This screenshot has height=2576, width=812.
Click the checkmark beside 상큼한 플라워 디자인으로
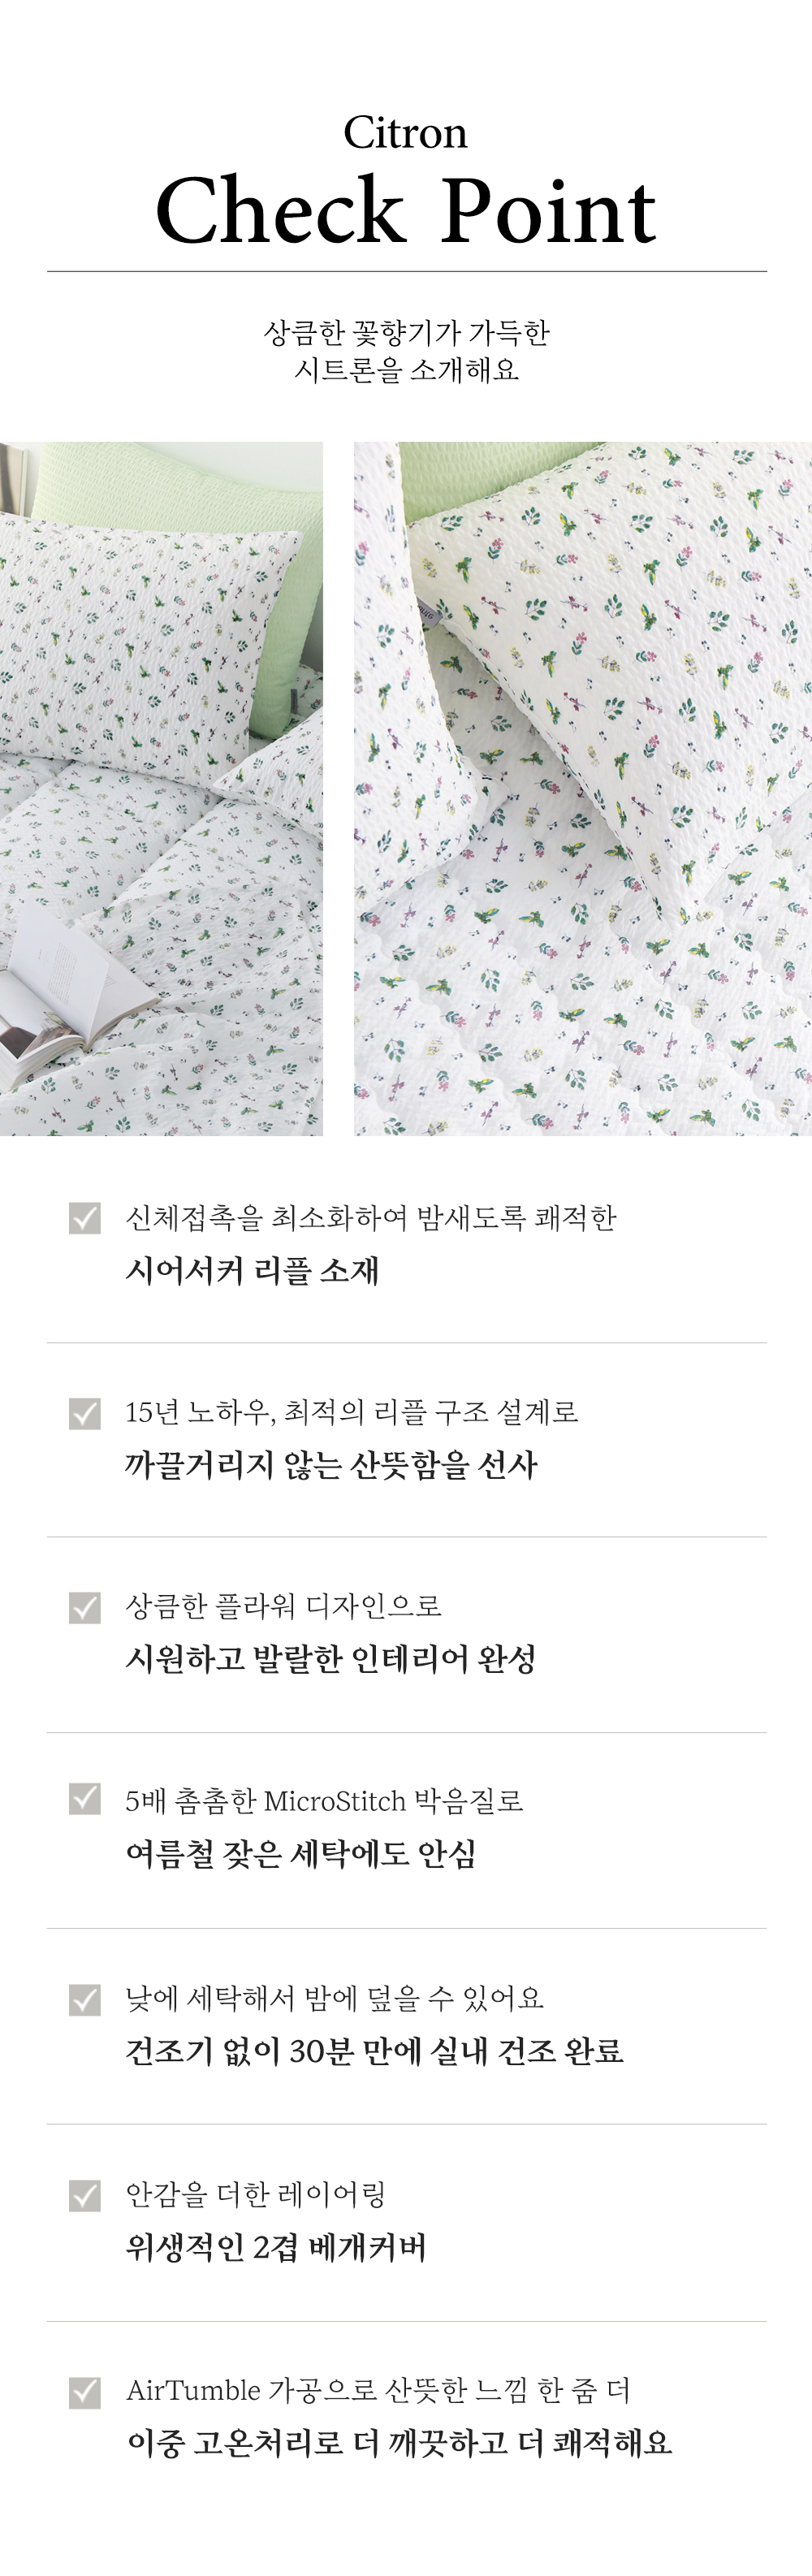85,1607
